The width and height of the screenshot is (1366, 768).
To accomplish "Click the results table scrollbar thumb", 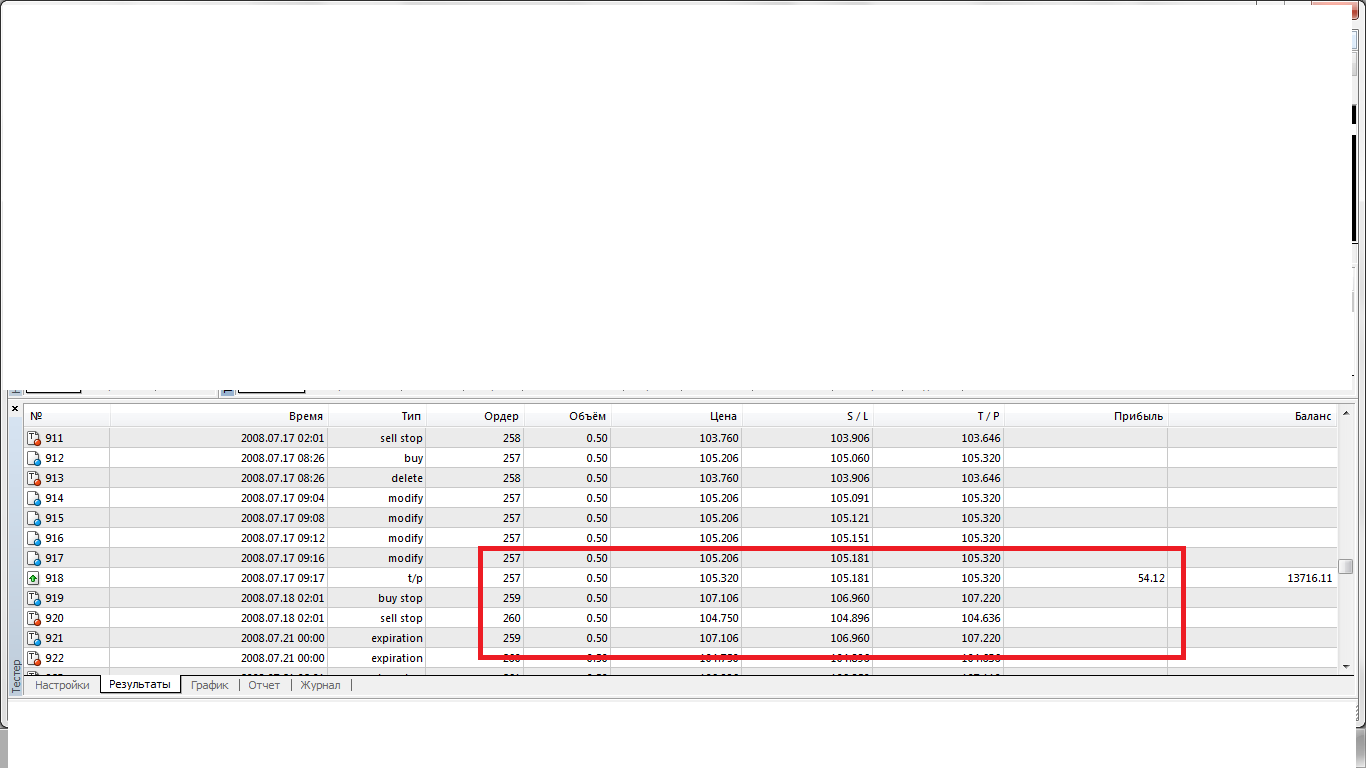I will [1347, 566].
